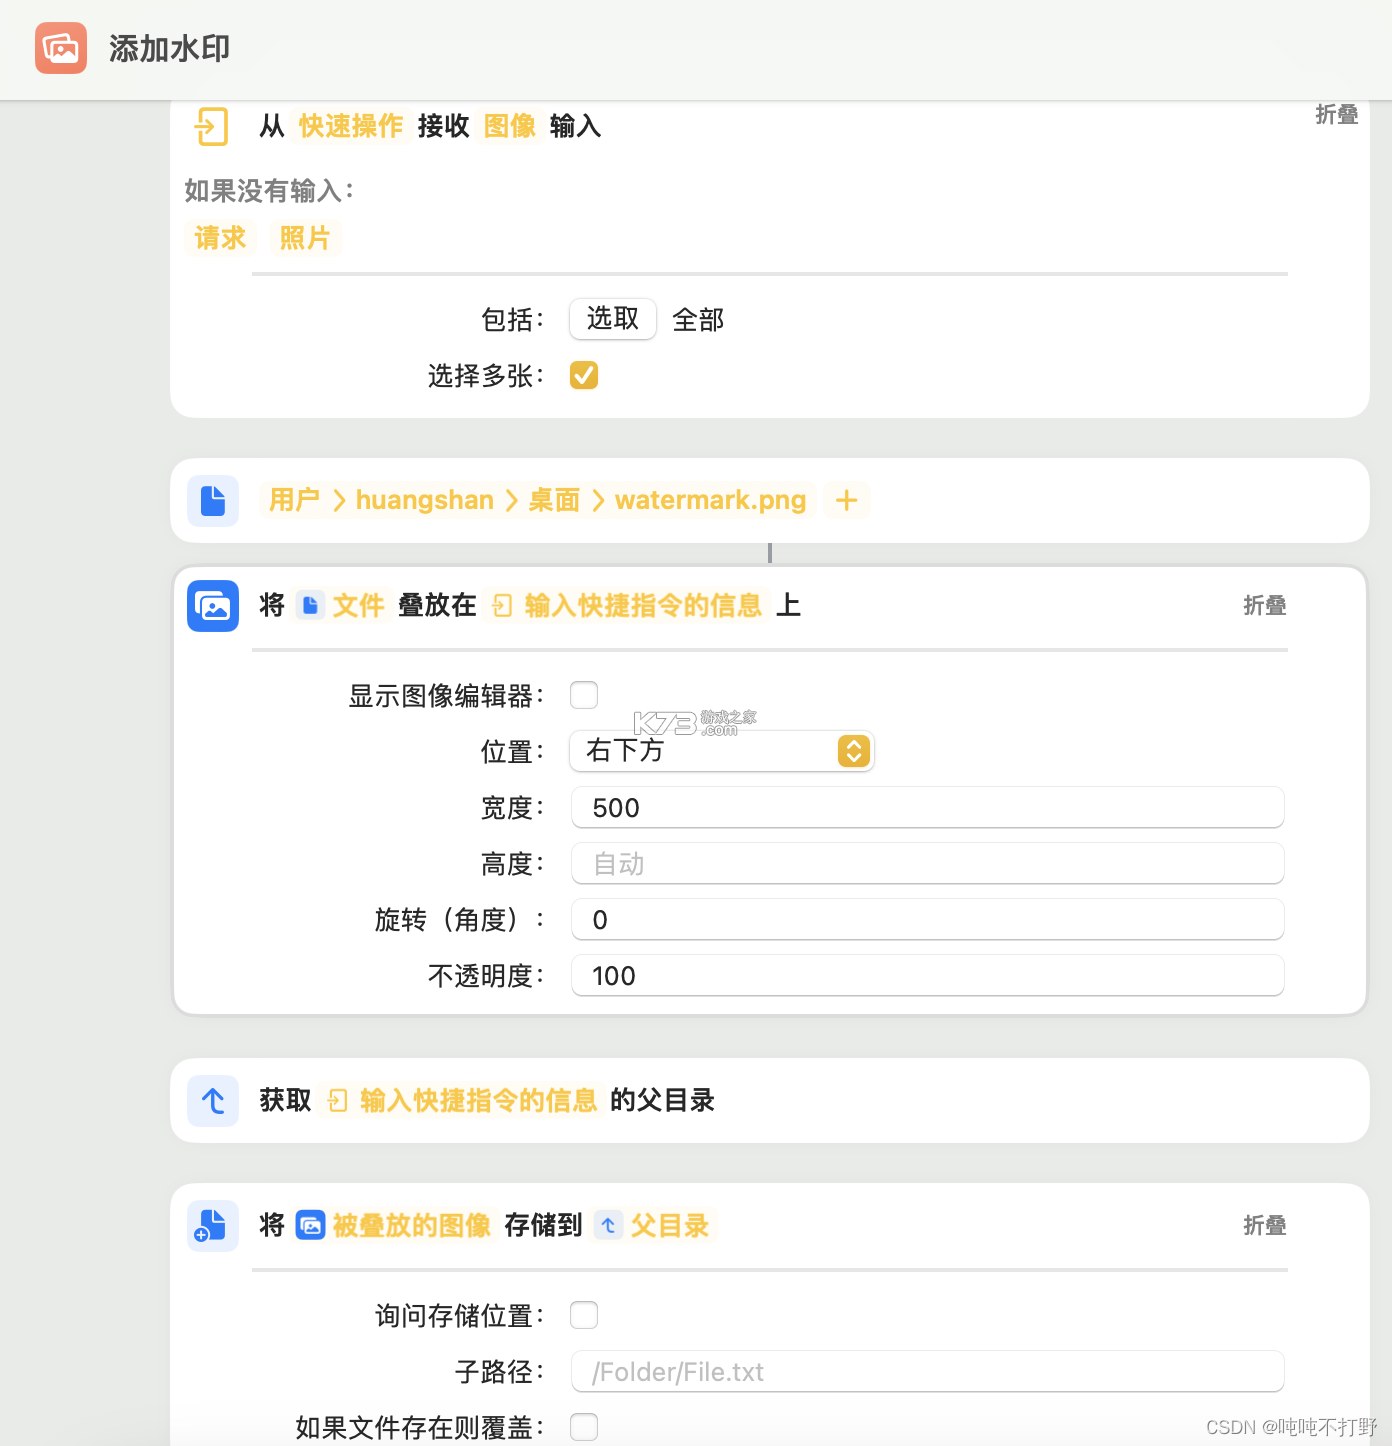Click watermark.png in the file path

[711, 500]
